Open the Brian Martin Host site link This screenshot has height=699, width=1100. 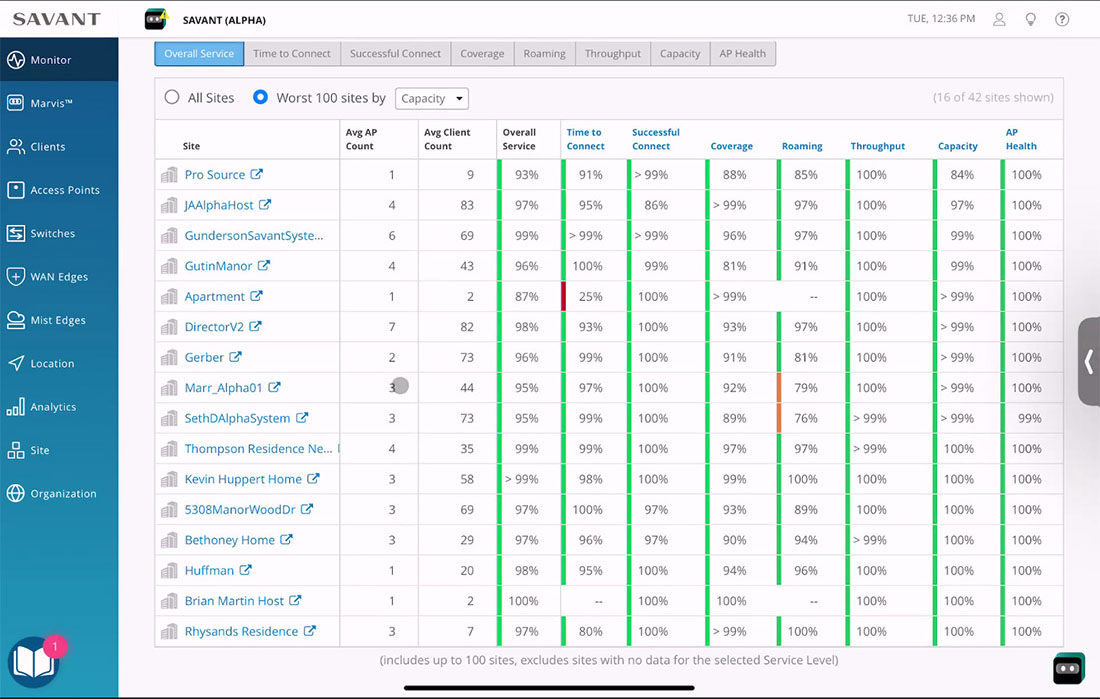(x=234, y=601)
